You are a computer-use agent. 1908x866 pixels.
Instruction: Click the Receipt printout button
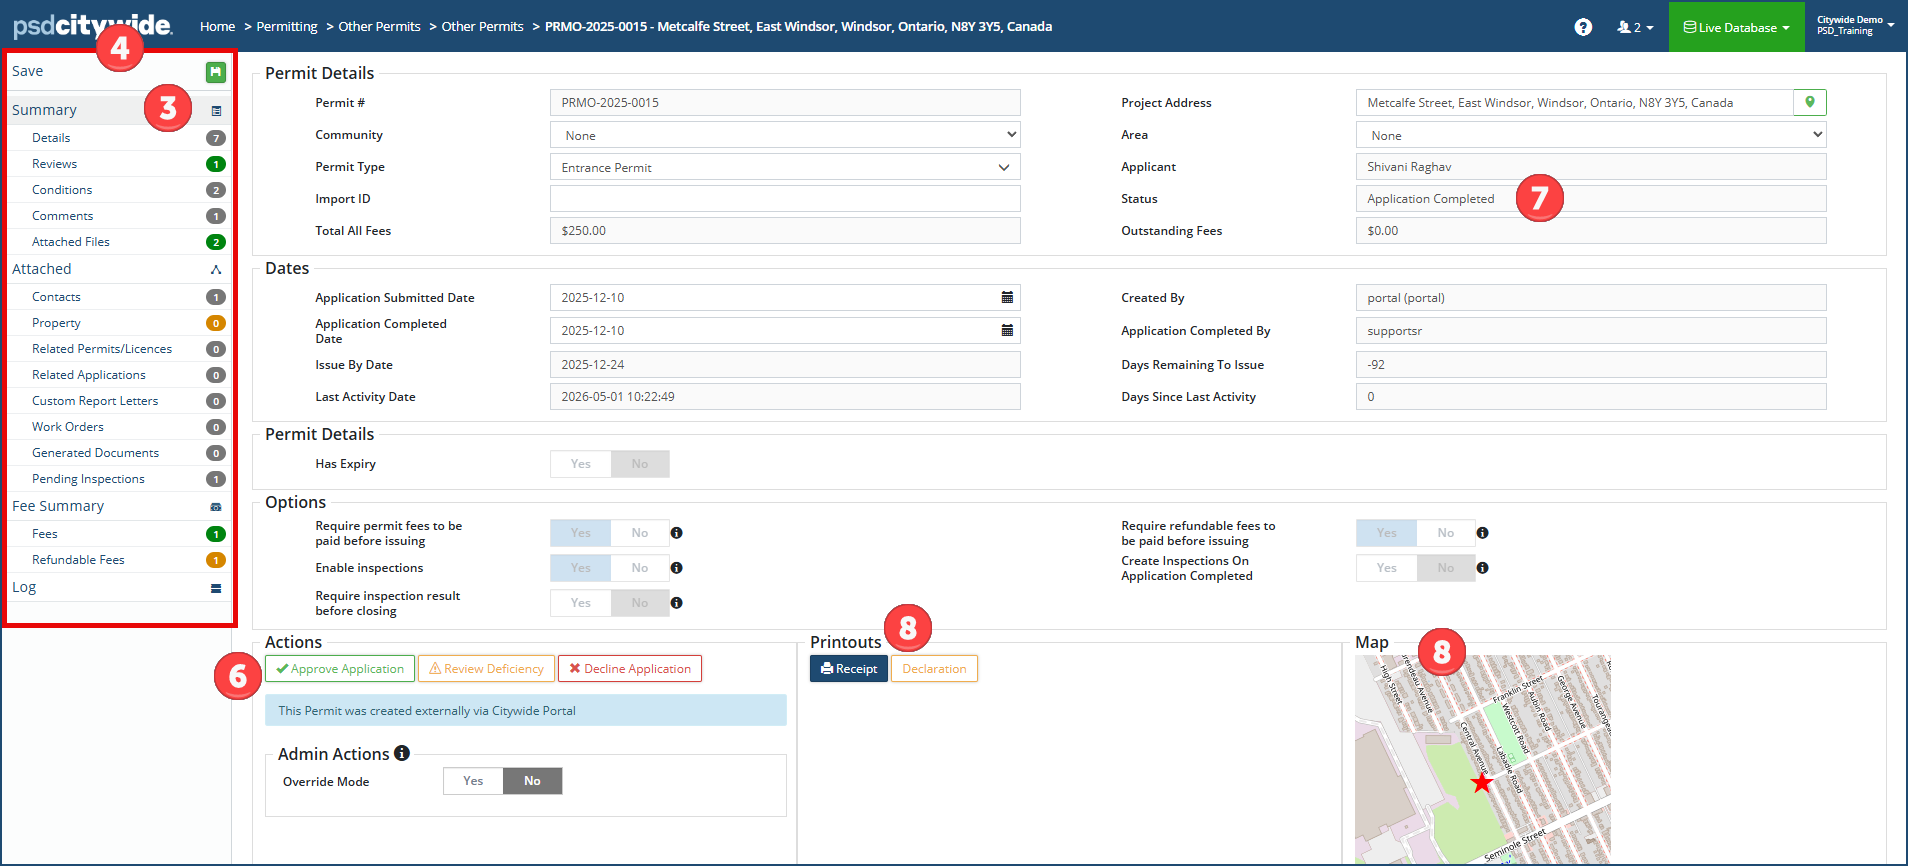click(x=849, y=669)
